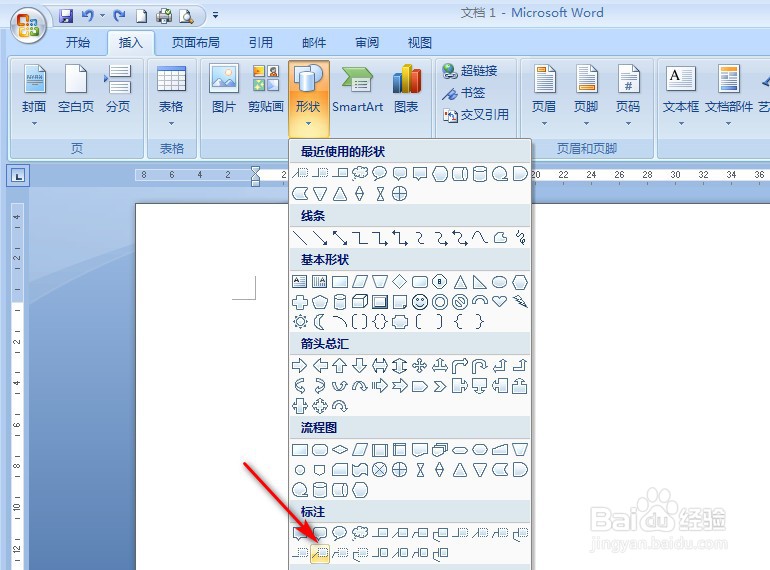Screen dimensions: 770x570
Task: Select the right arrow in 箭头总汇
Action: [x=300, y=366]
